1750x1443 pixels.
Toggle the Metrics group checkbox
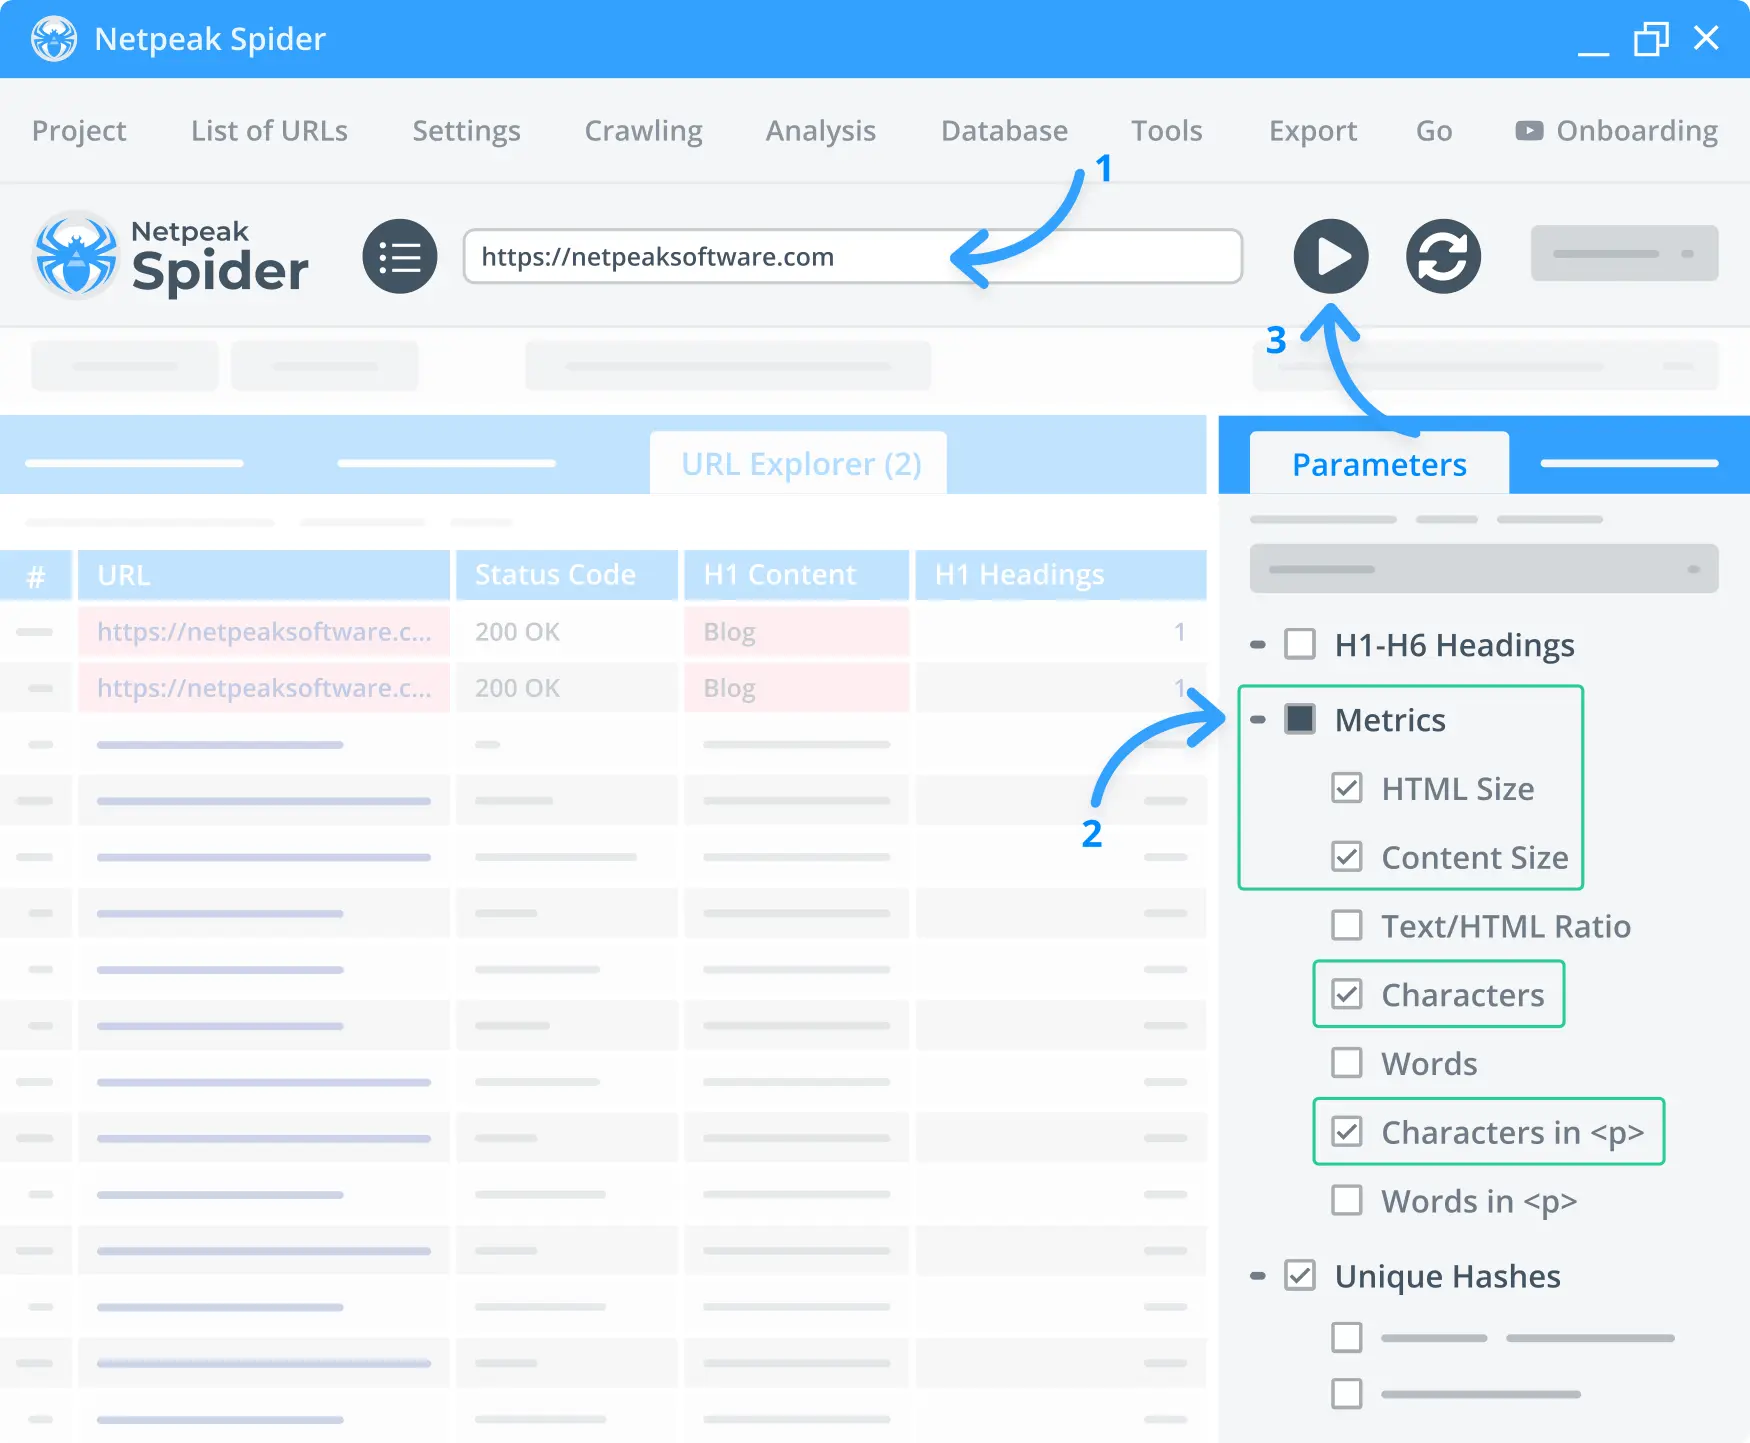point(1299,719)
